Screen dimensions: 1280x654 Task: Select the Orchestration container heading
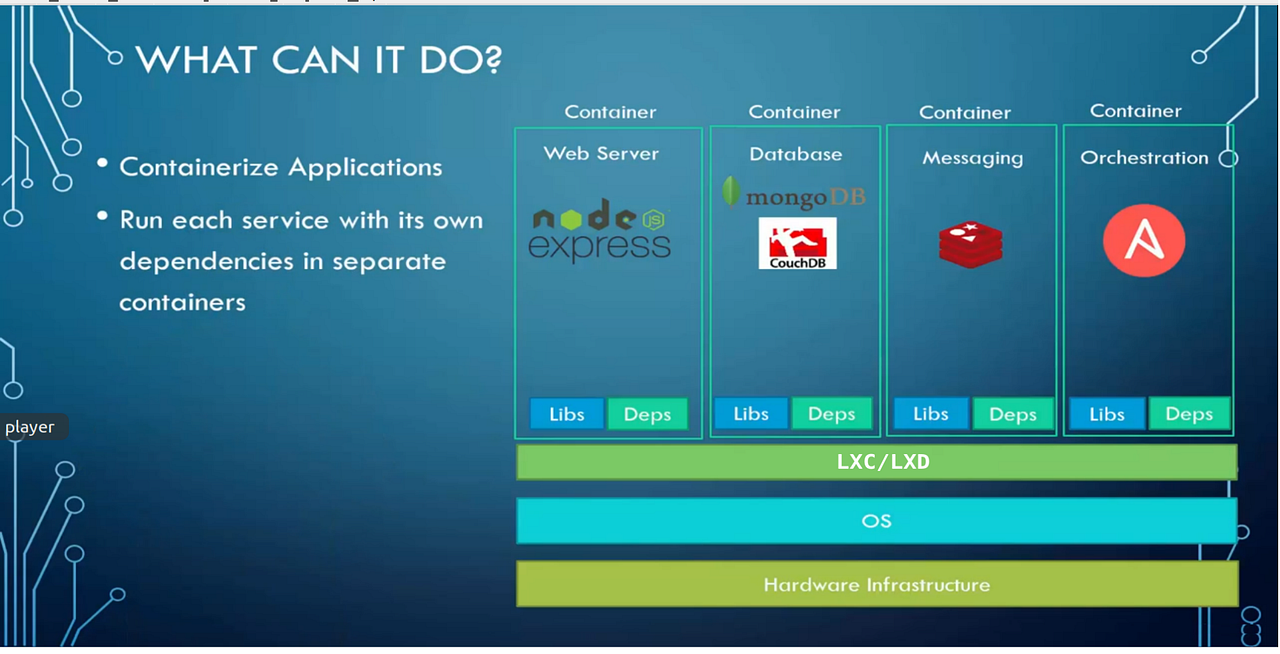pos(1142,157)
